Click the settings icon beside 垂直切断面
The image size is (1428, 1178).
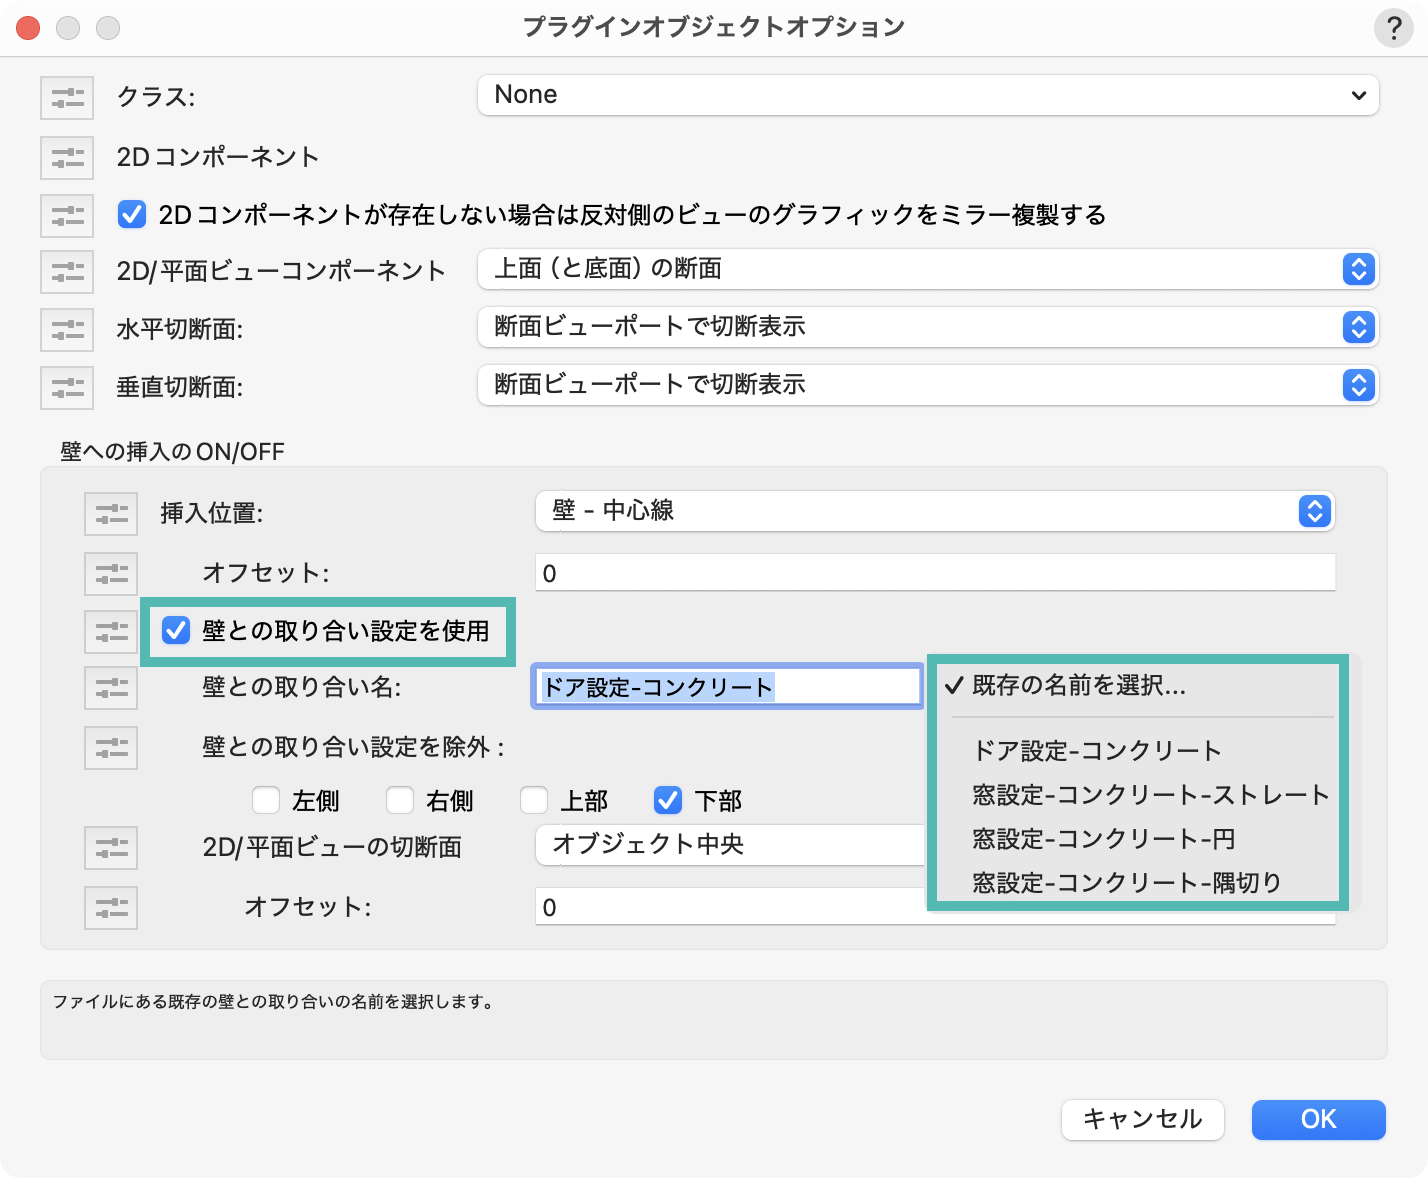point(67,388)
